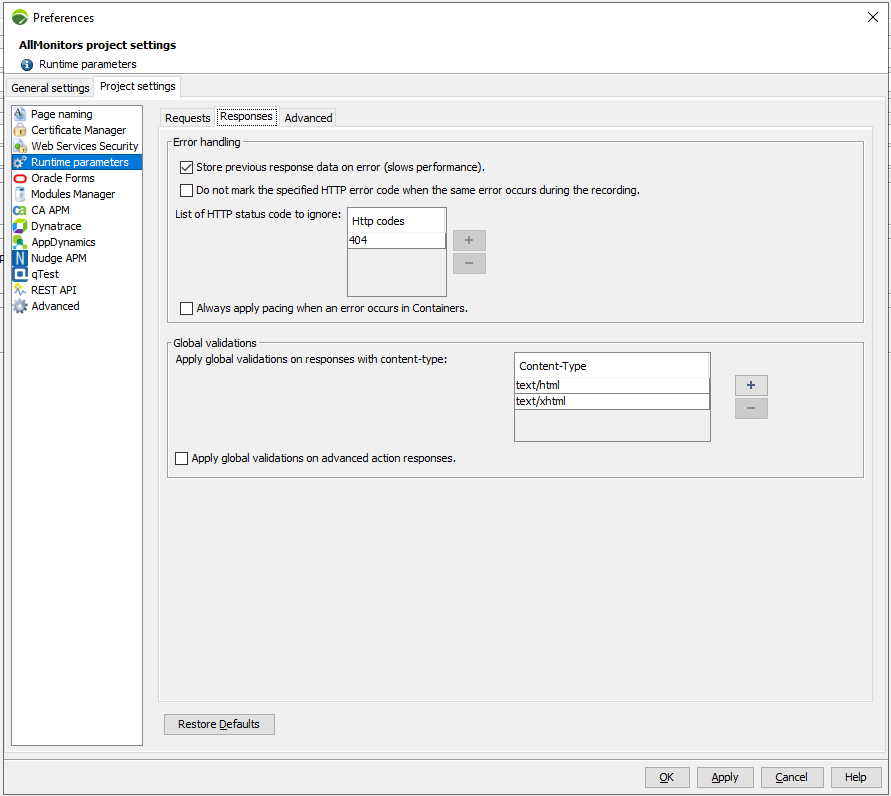Select the Certificate Manager lock icon
Screen dimensions: 891x796
pos(20,130)
